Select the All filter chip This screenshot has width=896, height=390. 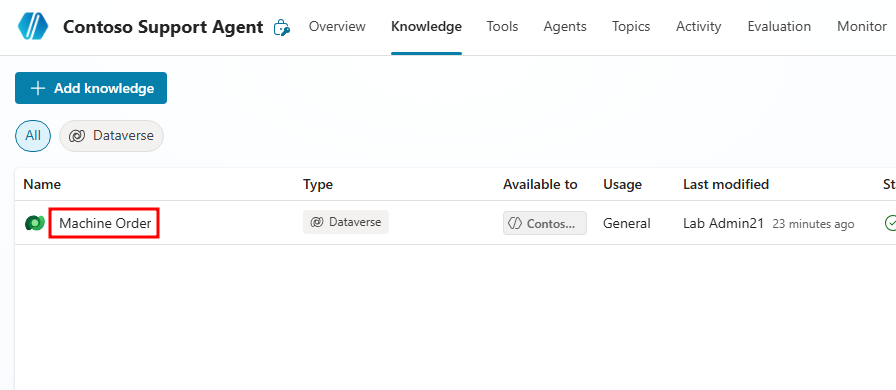(33, 136)
